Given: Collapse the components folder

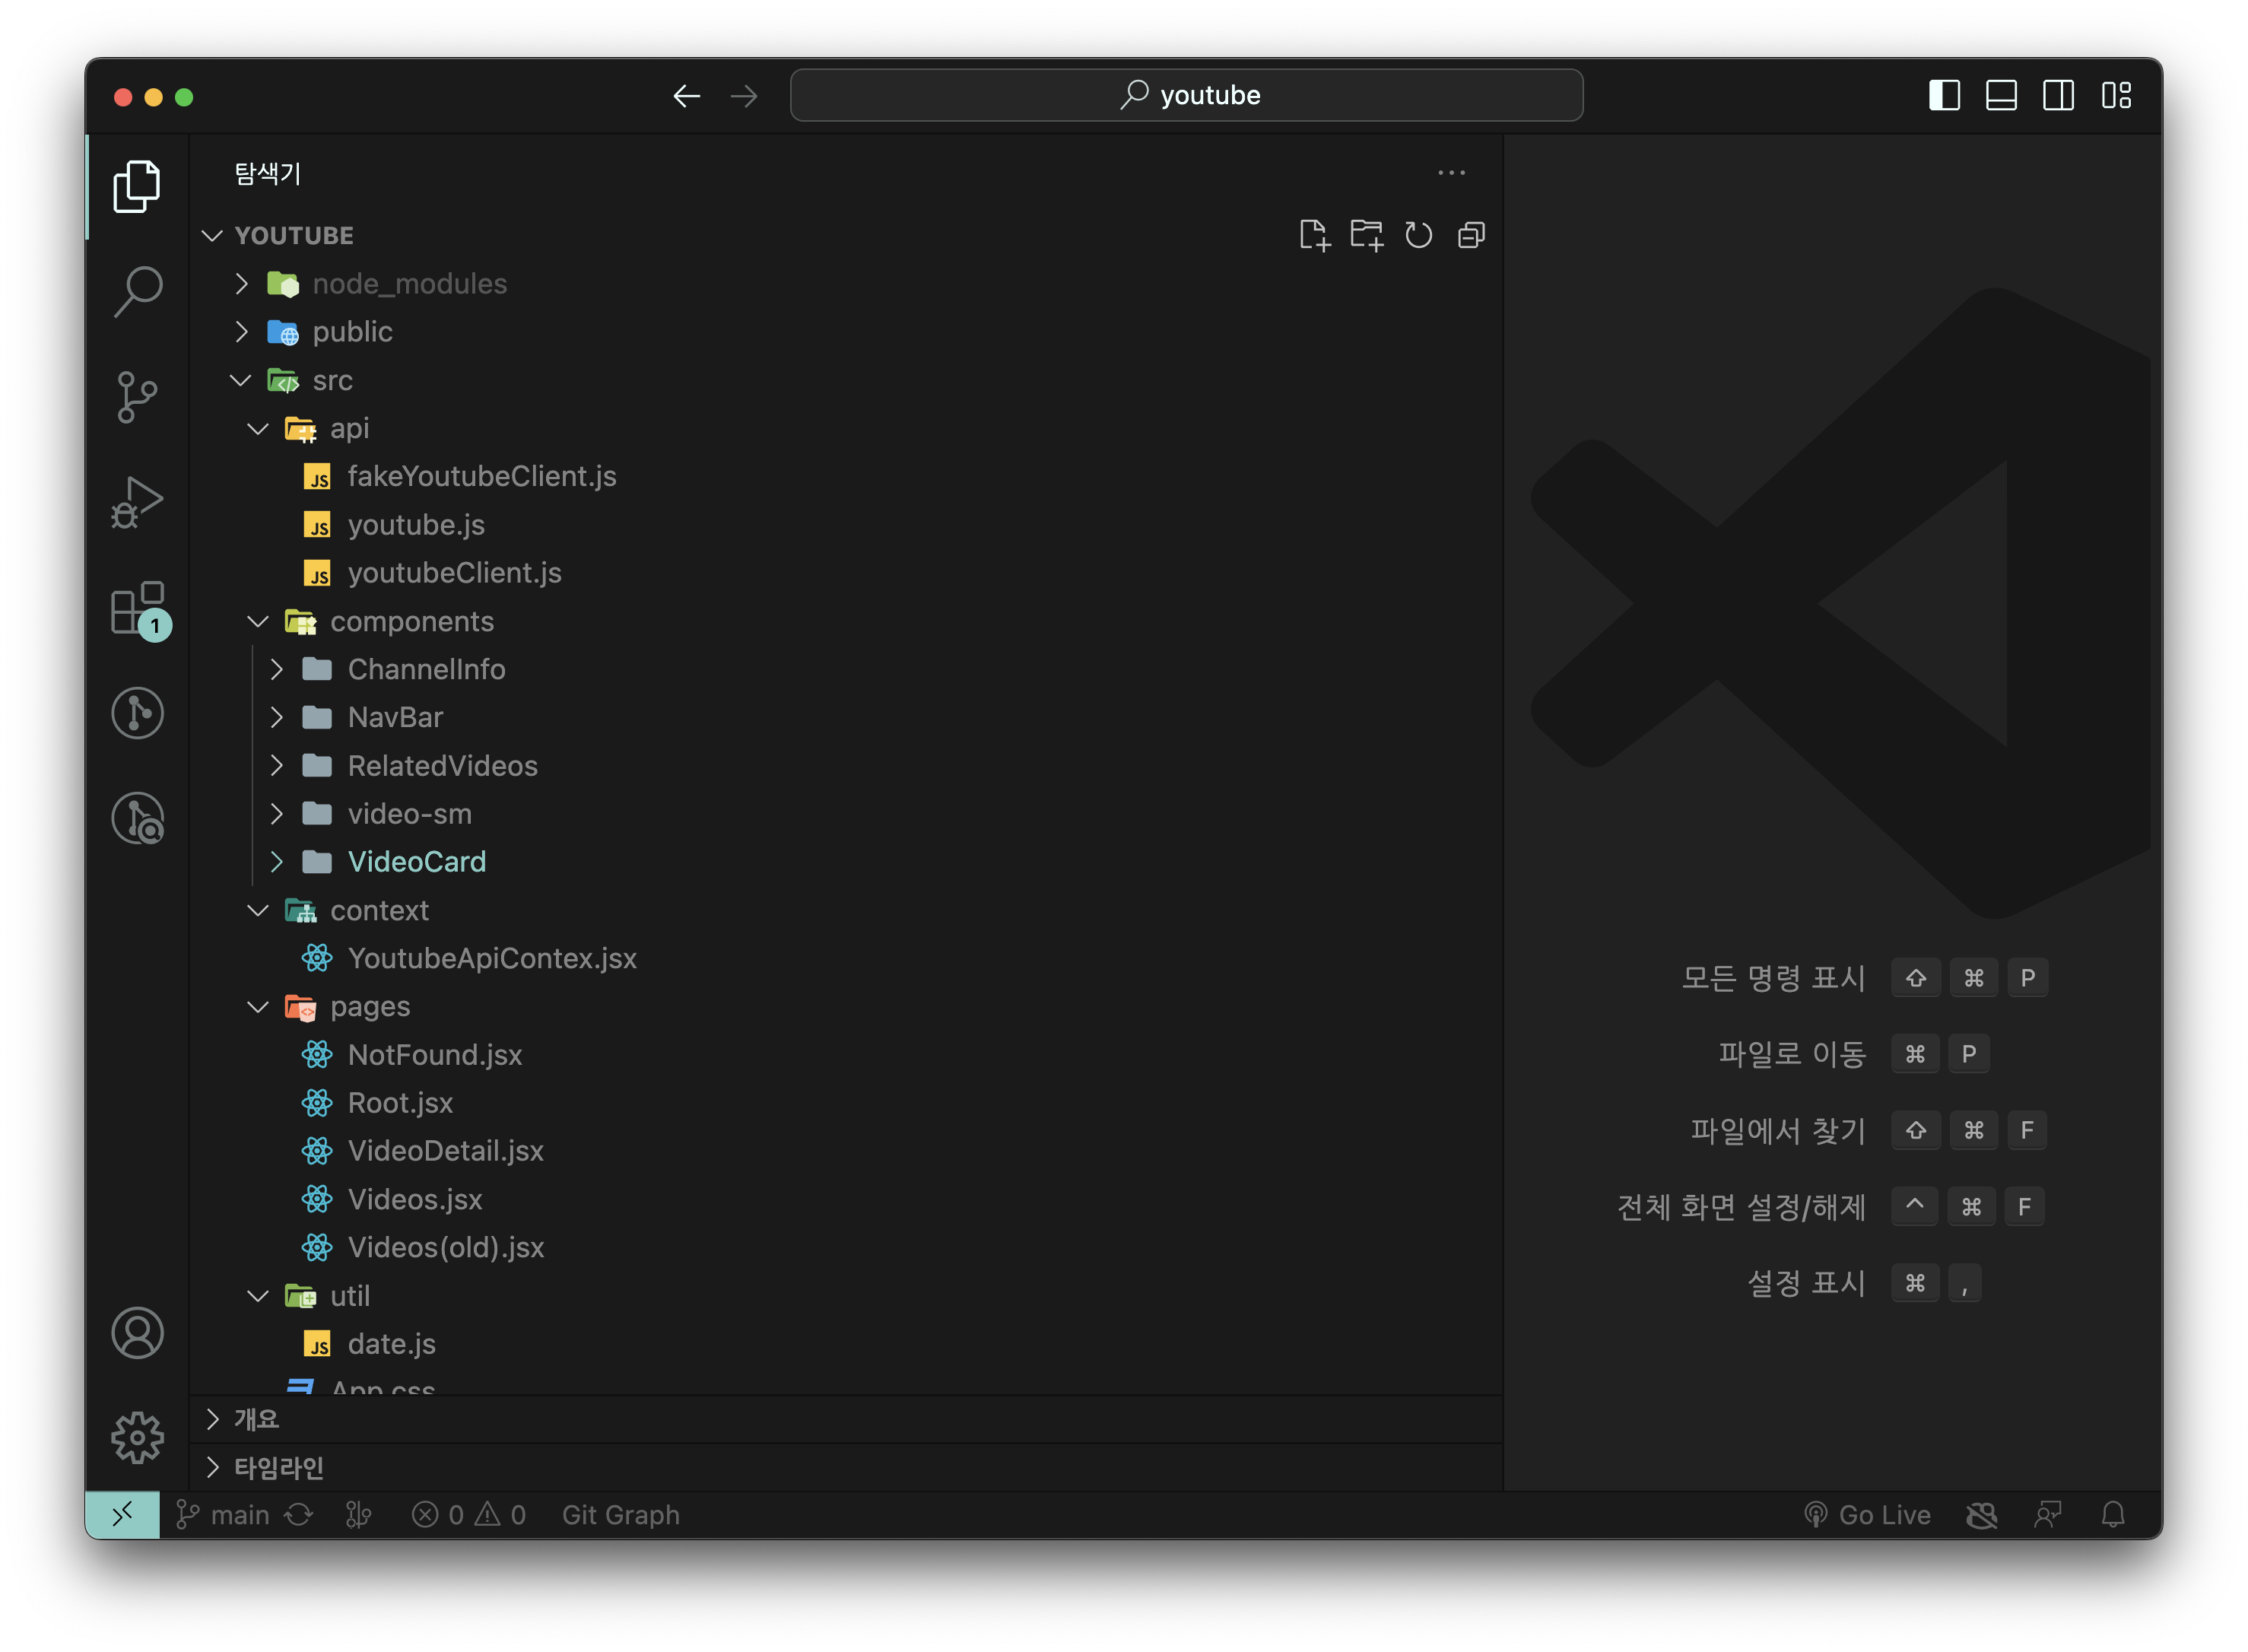Looking at the screenshot, I should tap(258, 621).
